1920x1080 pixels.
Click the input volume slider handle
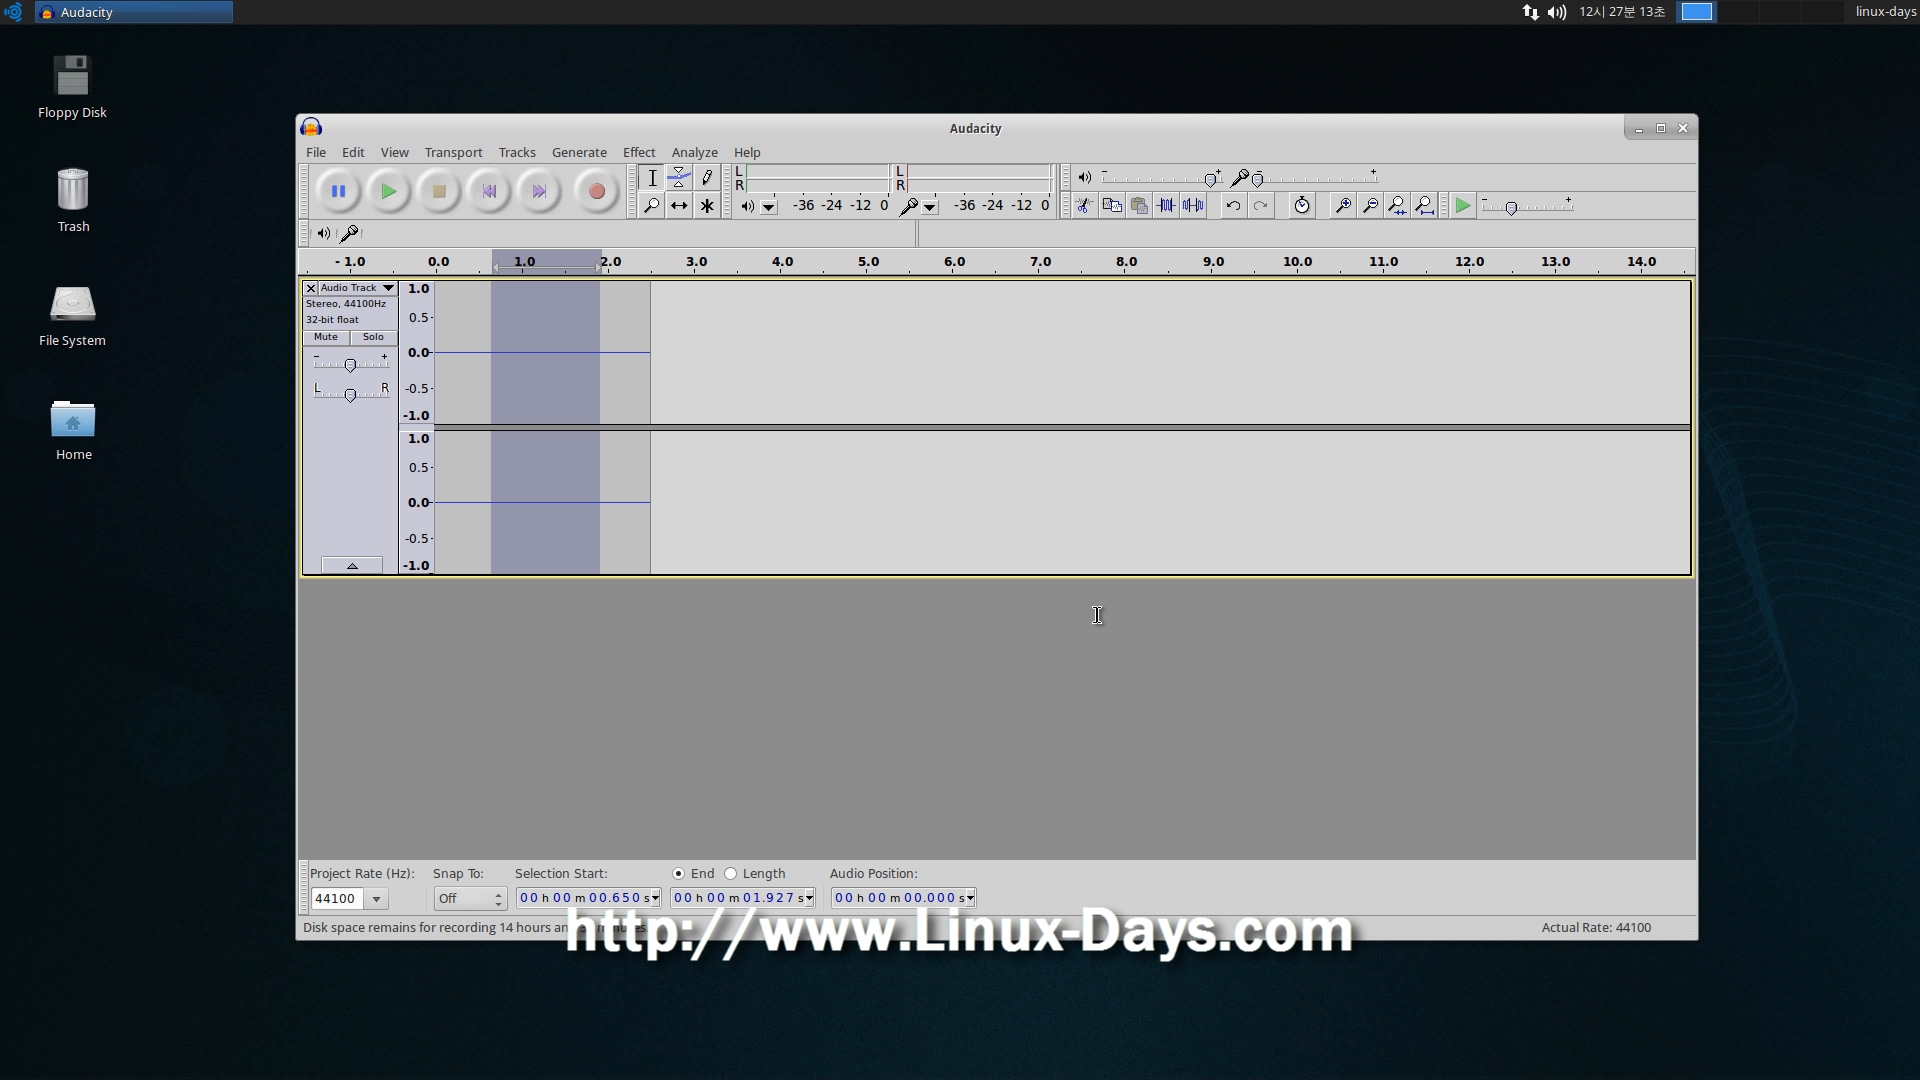[1258, 180]
